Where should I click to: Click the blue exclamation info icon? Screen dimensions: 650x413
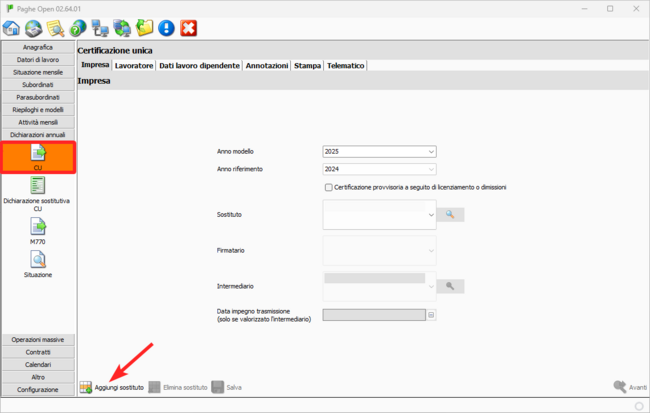click(x=166, y=28)
